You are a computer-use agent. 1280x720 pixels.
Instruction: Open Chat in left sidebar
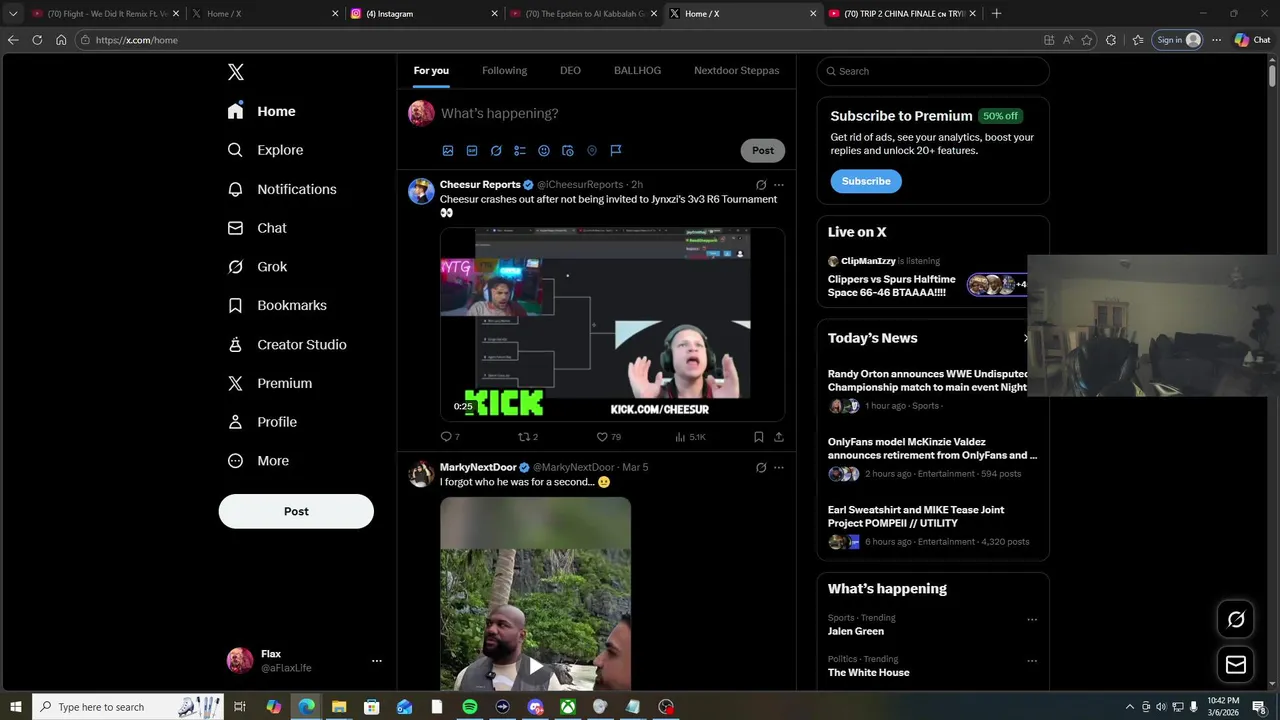pyautogui.click(x=258, y=228)
